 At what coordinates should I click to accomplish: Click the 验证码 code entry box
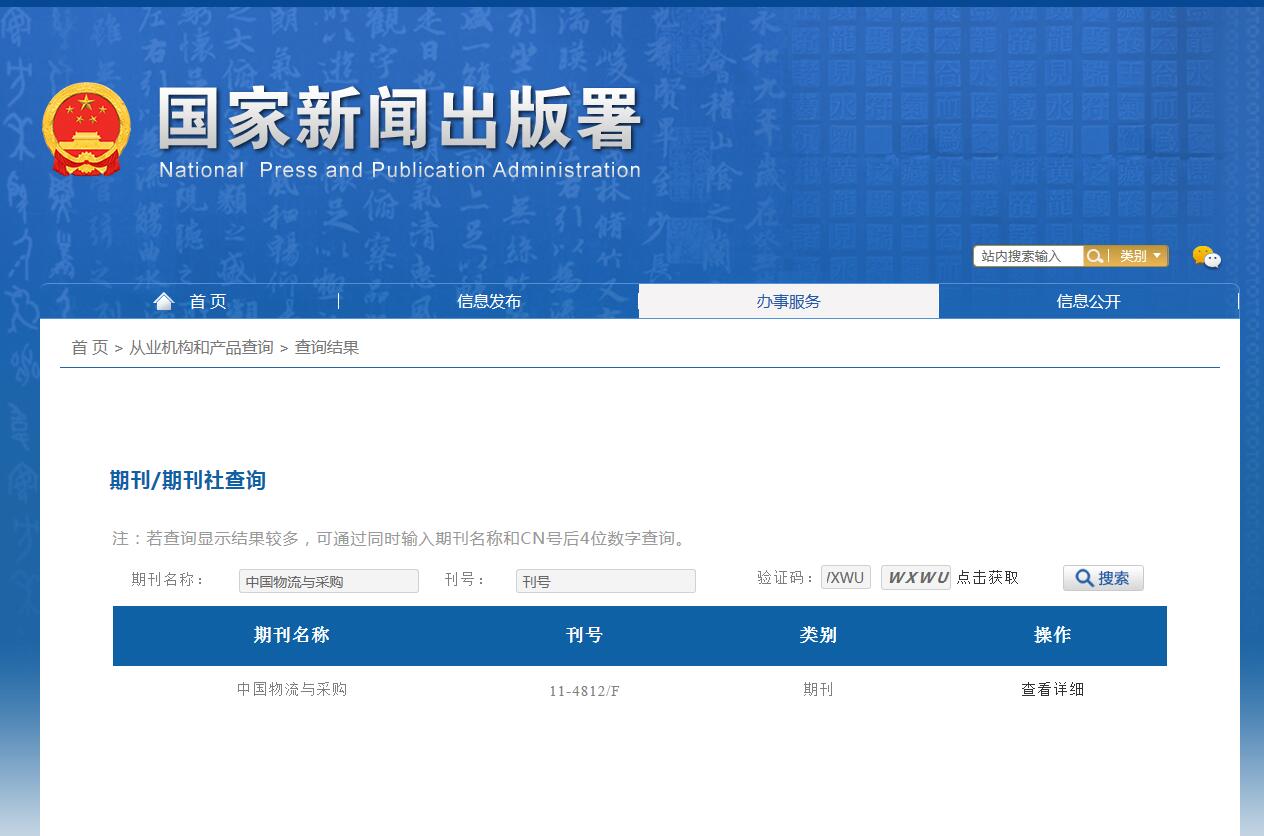tap(845, 576)
